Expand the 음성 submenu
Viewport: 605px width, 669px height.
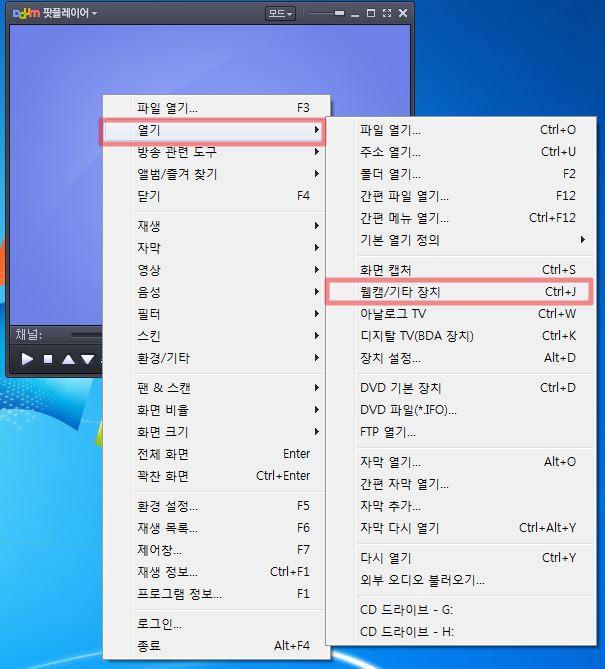pyautogui.click(x=216, y=292)
